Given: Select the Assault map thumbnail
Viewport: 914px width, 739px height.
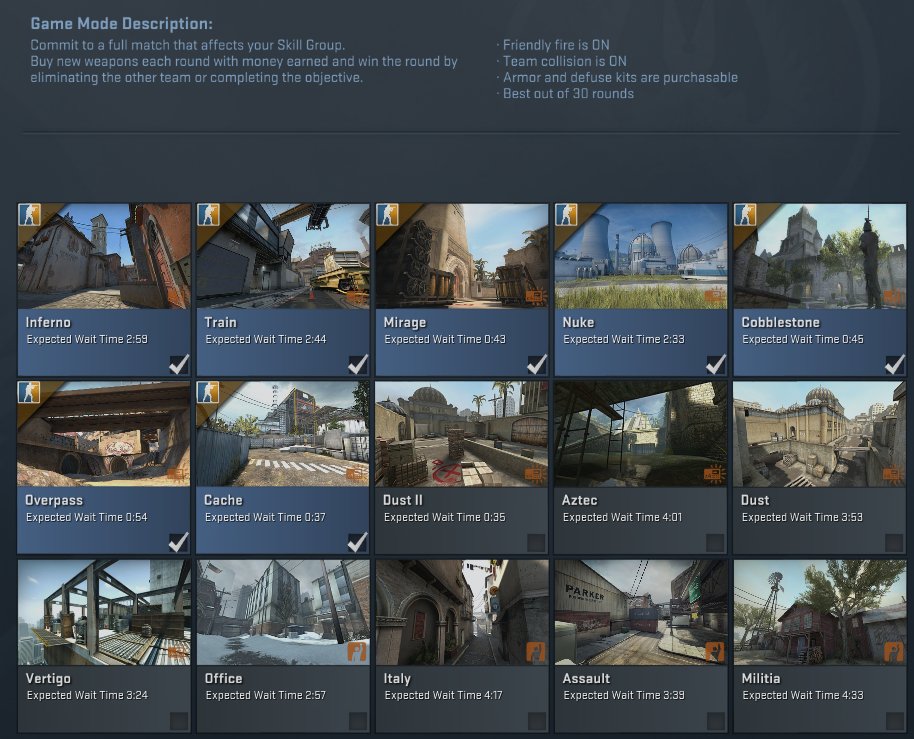Looking at the screenshot, I should pos(641,612).
